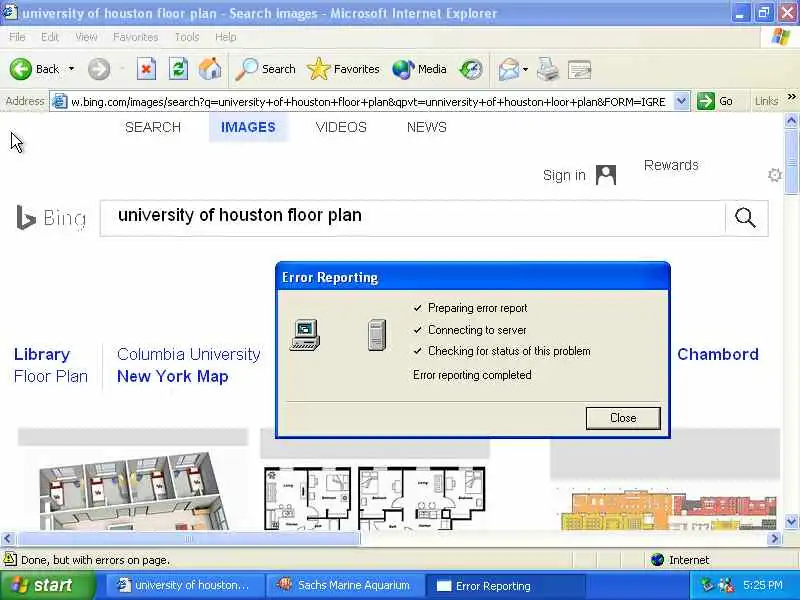Expand the Links toolbar chevron

click(x=791, y=97)
